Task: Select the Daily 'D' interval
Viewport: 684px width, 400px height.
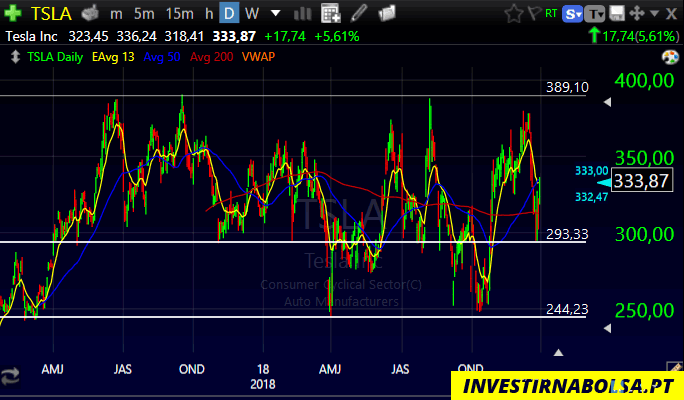Action: pos(229,14)
